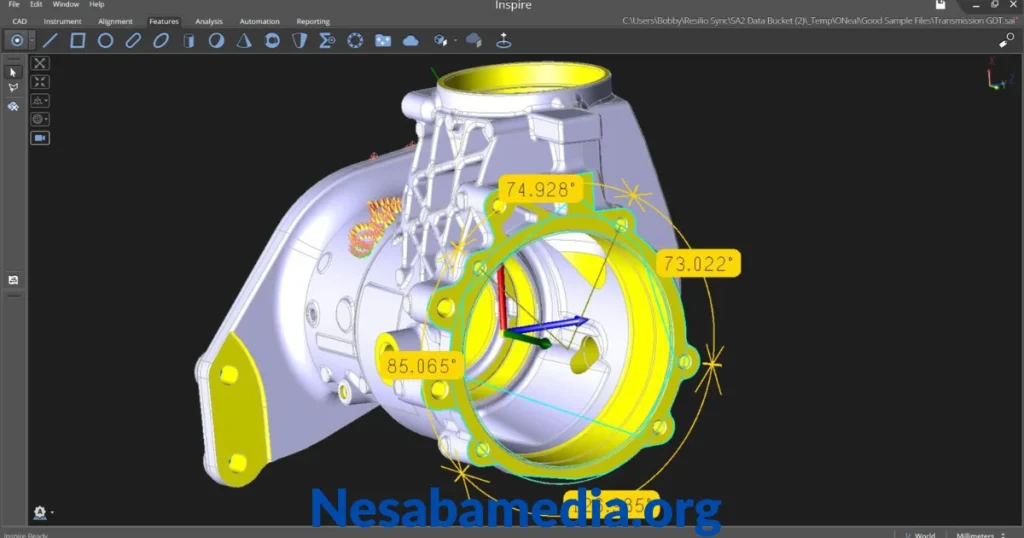Click the zoom extents X-arrows button
1024x538 pixels.
(x=40, y=63)
